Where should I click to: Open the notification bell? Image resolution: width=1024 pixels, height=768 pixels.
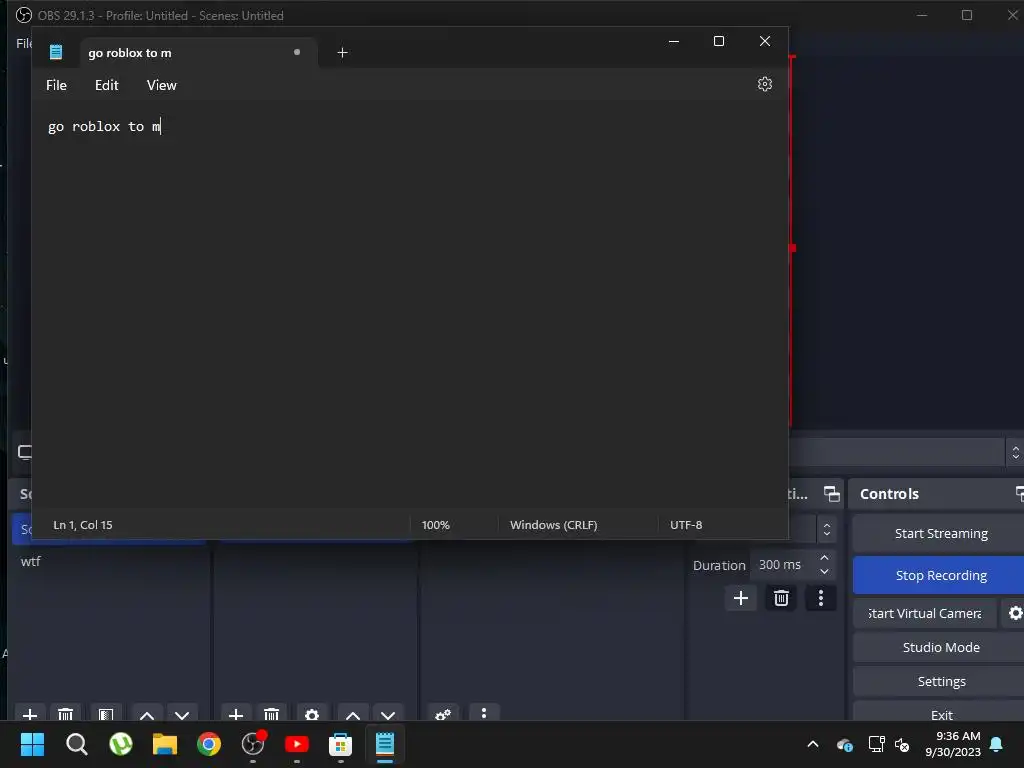coord(997,744)
